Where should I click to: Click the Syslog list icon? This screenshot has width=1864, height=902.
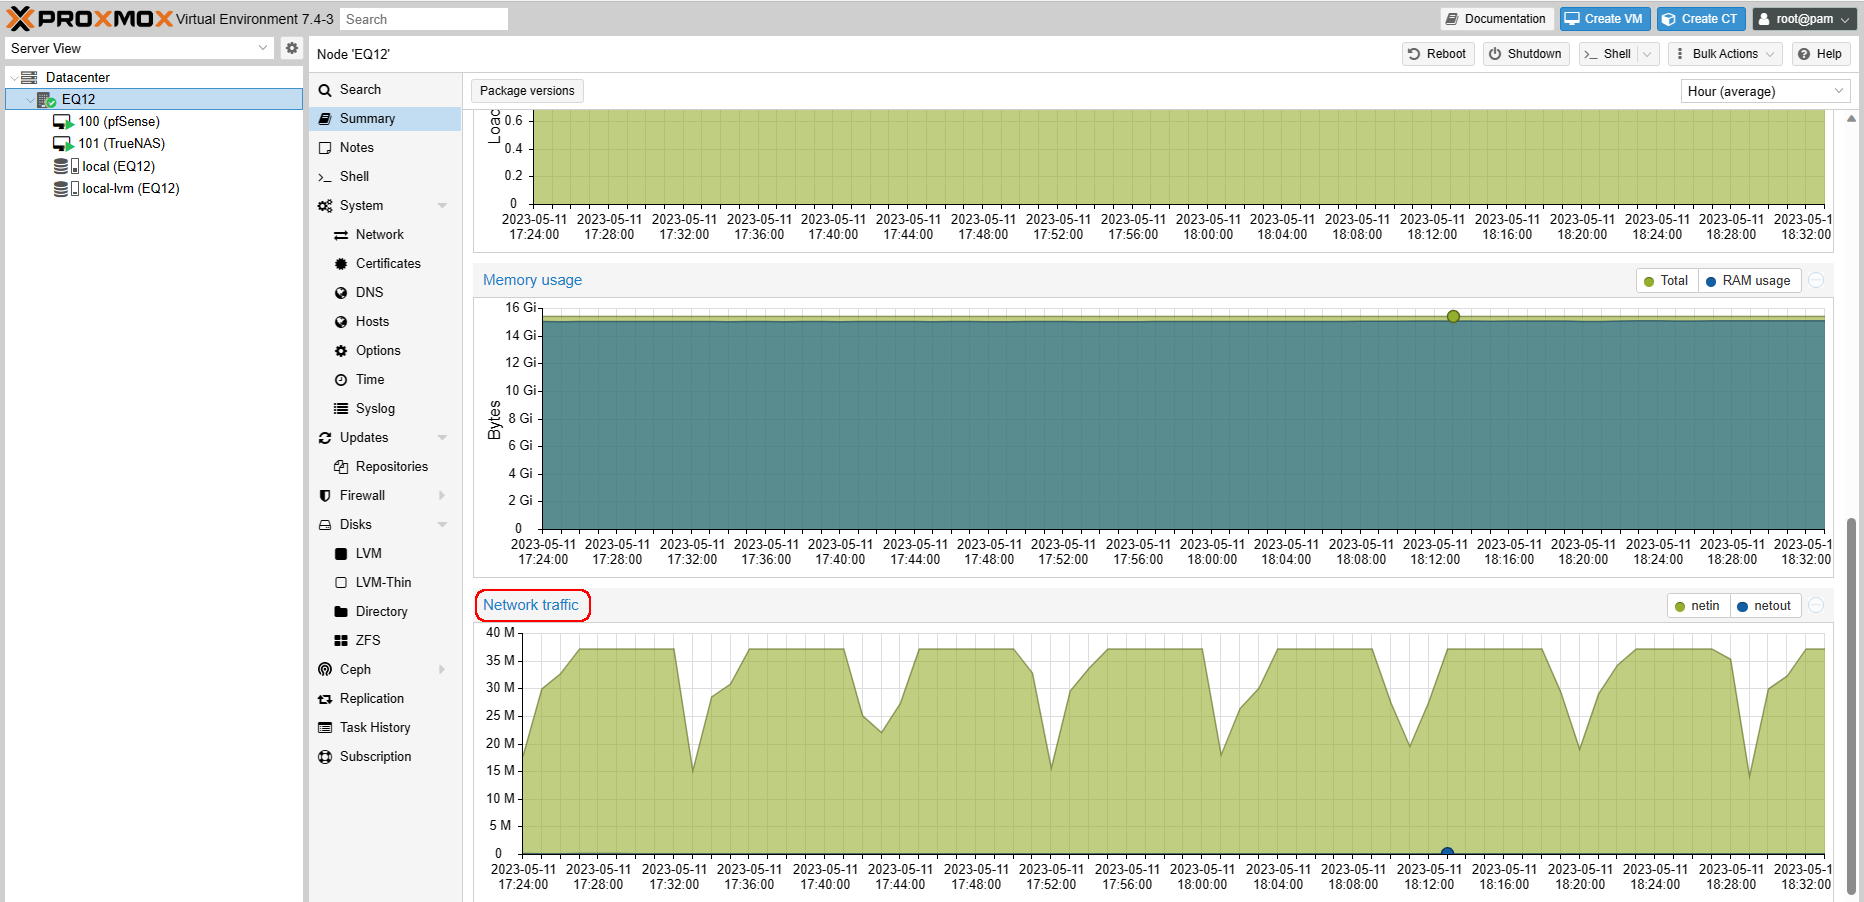coord(341,408)
